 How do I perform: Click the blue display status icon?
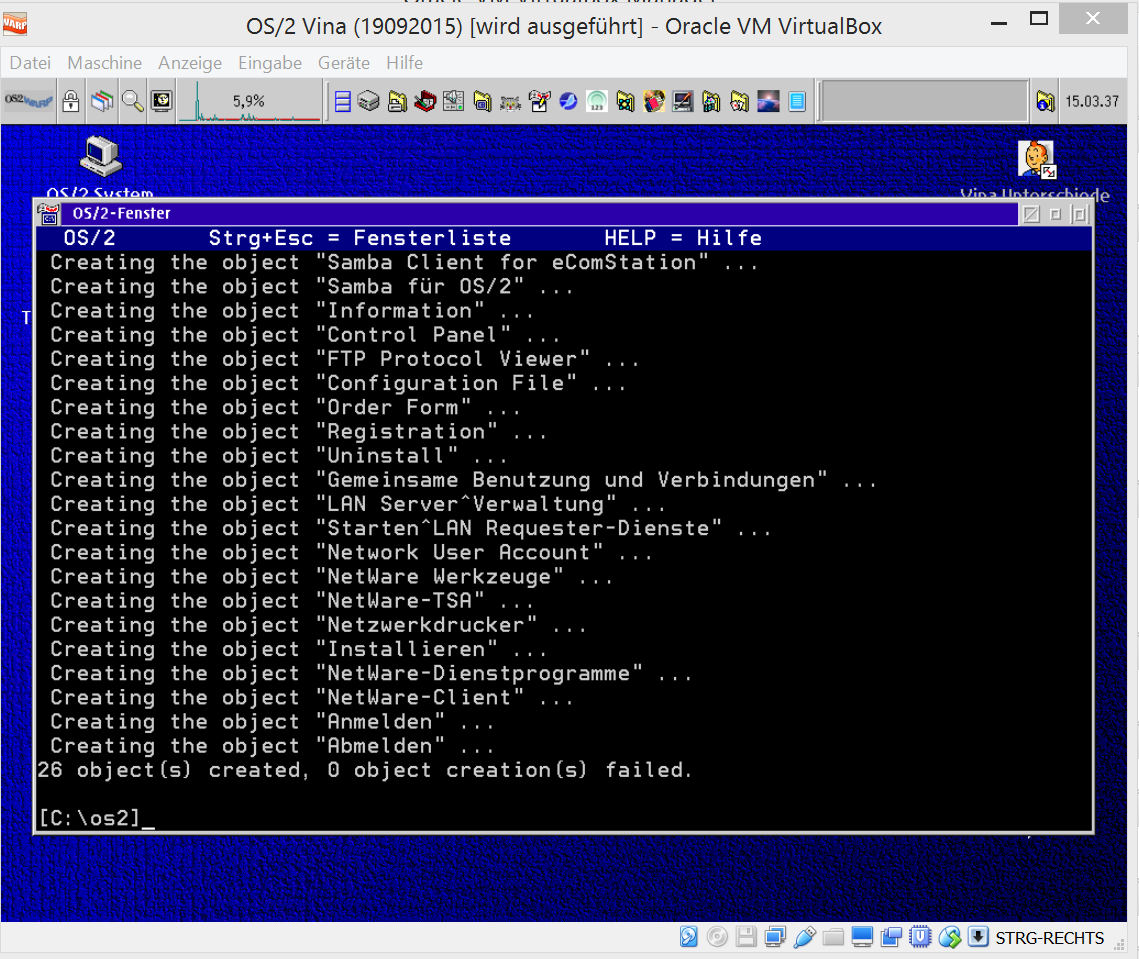click(862, 937)
